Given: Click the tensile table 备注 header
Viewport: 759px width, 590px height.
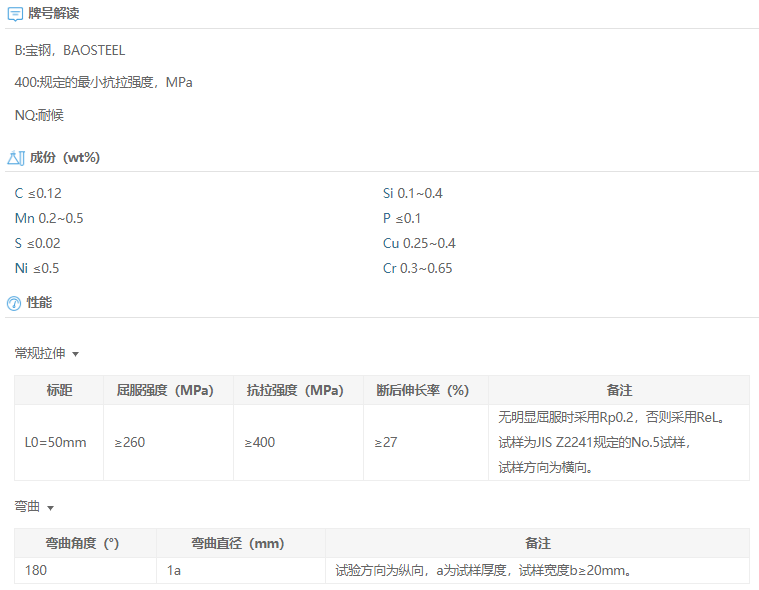Looking at the screenshot, I should click(619, 390).
